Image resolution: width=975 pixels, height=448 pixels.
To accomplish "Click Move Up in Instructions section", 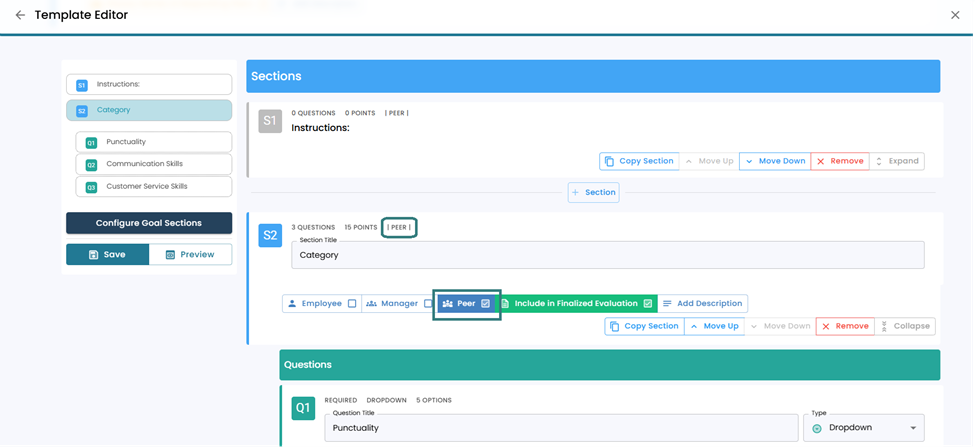I will (709, 161).
